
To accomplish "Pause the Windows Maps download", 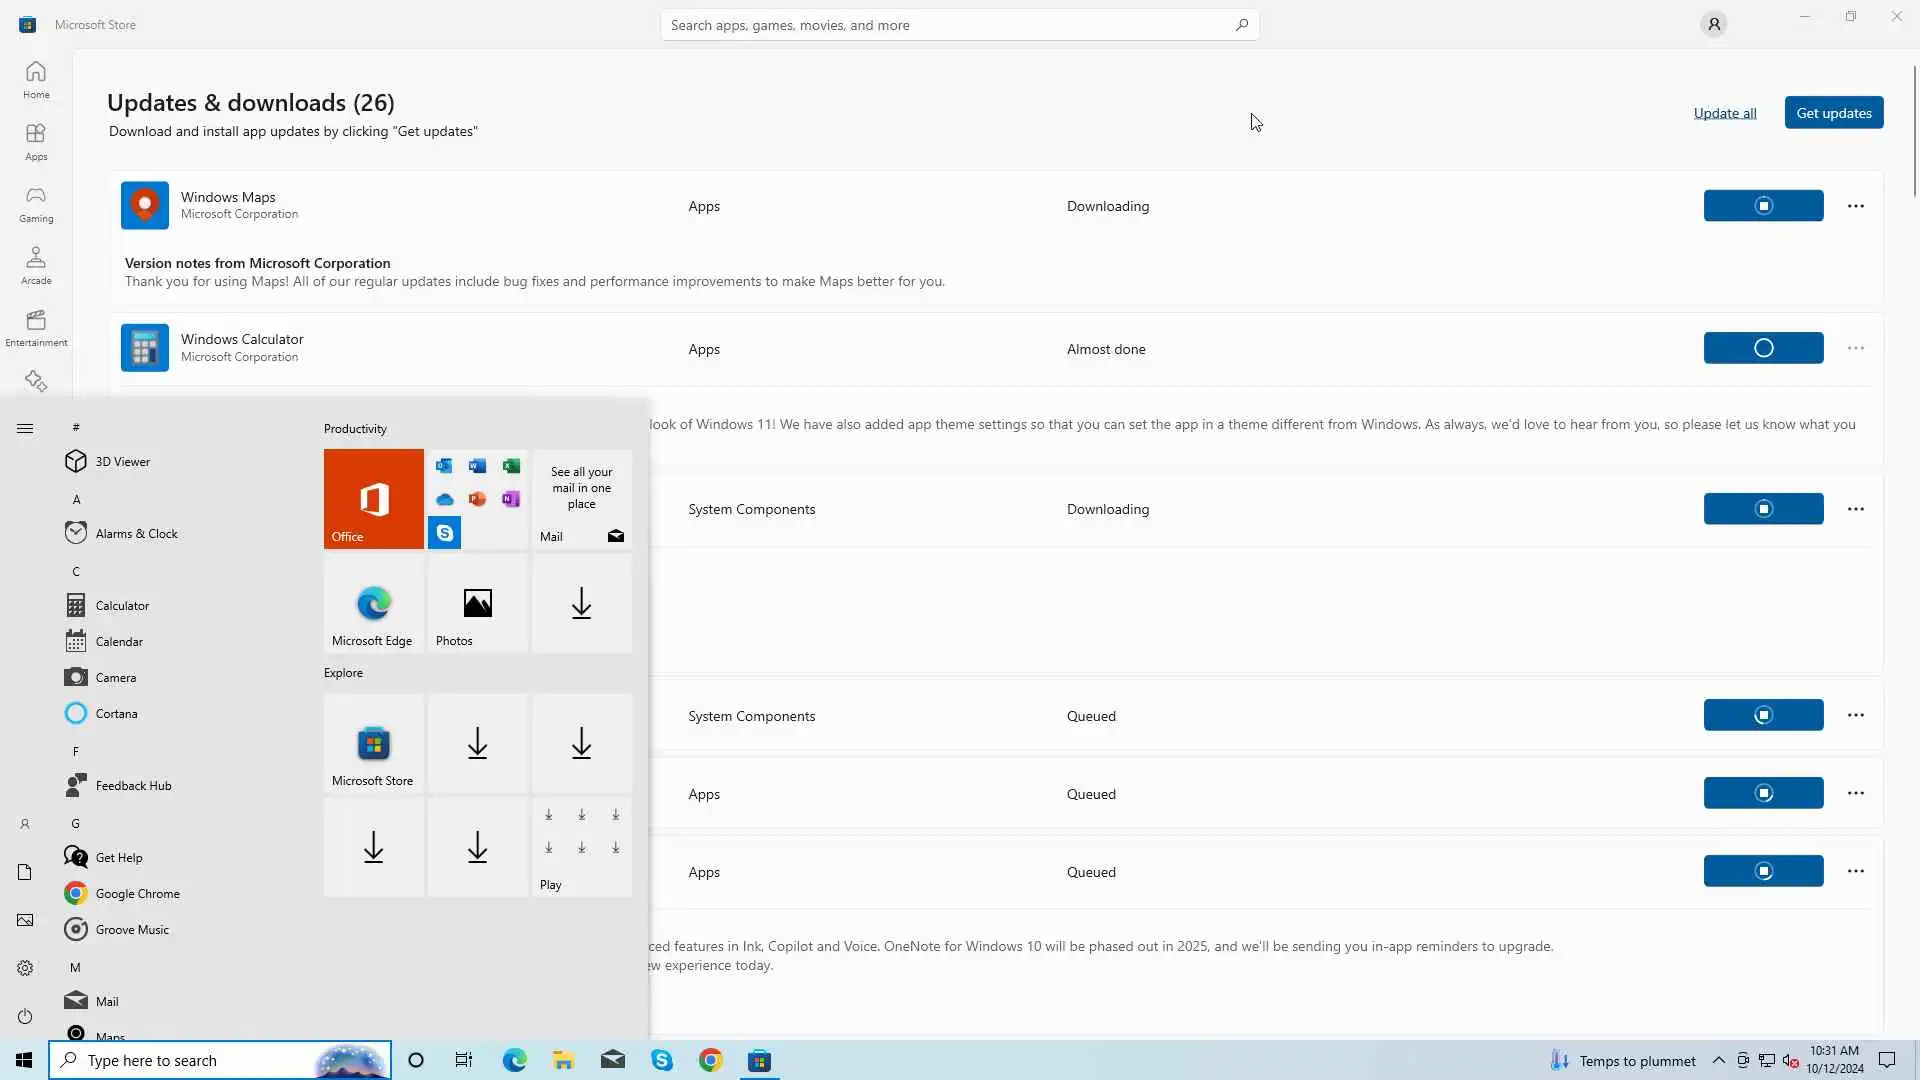I will click(x=1762, y=206).
